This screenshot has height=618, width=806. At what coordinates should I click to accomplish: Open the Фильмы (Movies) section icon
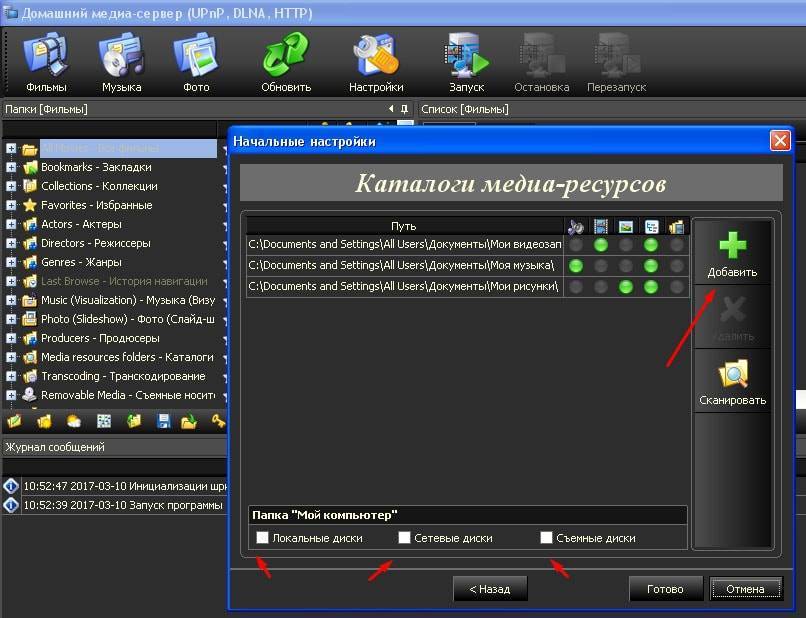45,55
